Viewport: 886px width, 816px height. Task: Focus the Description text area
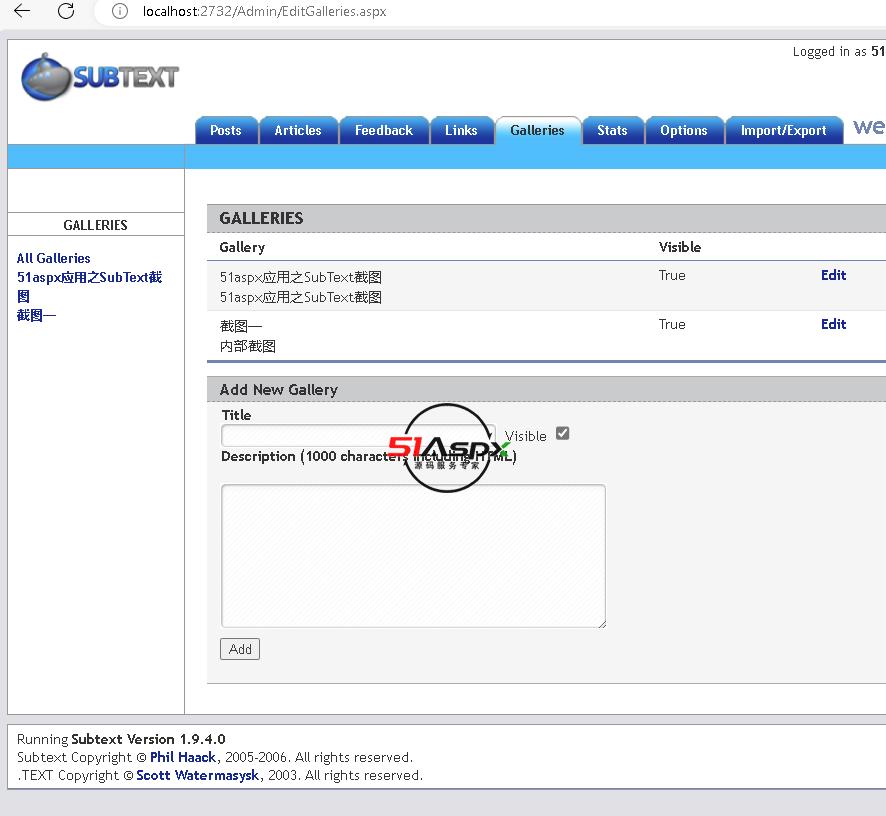[413, 555]
